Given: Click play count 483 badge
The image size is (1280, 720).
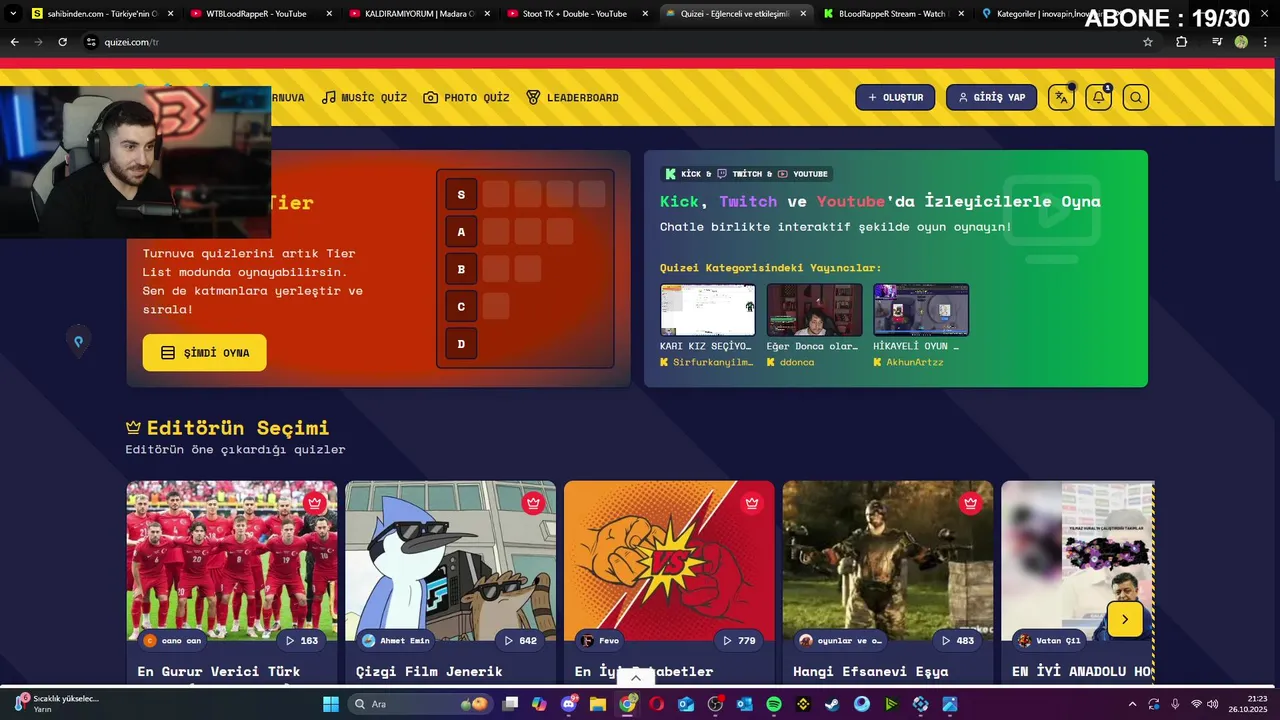Looking at the screenshot, I should point(957,640).
